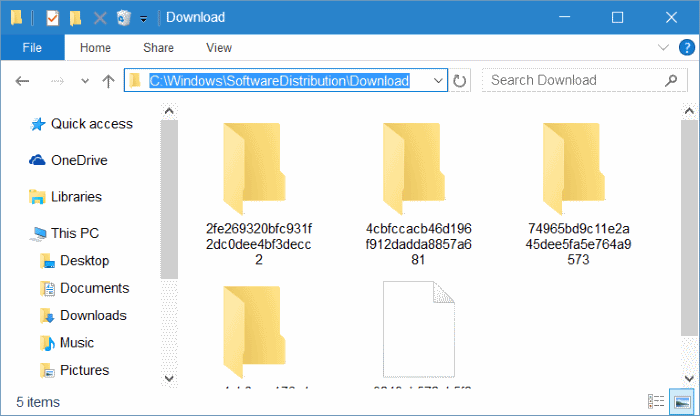Image resolution: width=700 pixels, height=416 pixels.
Task: Switch to the View ribbon tab
Action: click(x=218, y=48)
